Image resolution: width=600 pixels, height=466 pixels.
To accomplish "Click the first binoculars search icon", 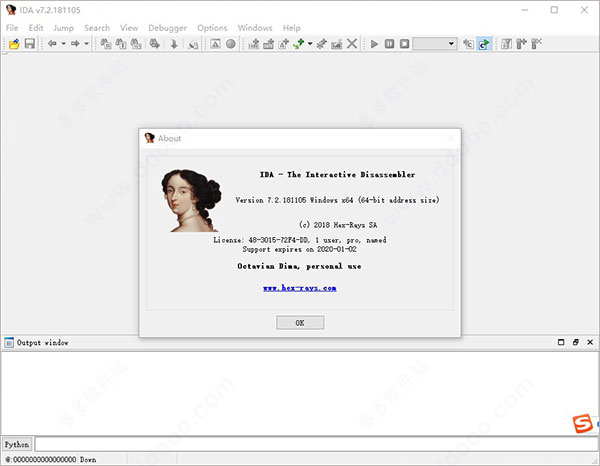I will pyautogui.click(x=106, y=44).
